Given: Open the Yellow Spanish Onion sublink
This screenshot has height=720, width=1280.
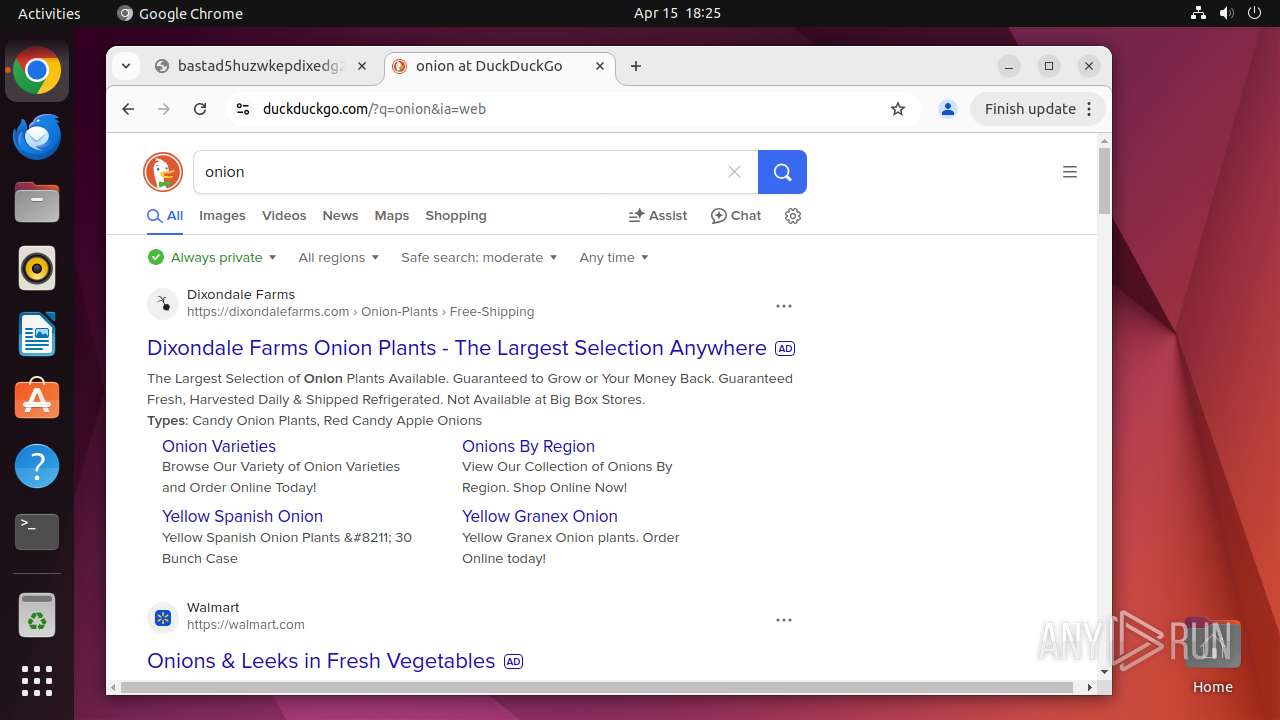Looking at the screenshot, I should [242, 516].
